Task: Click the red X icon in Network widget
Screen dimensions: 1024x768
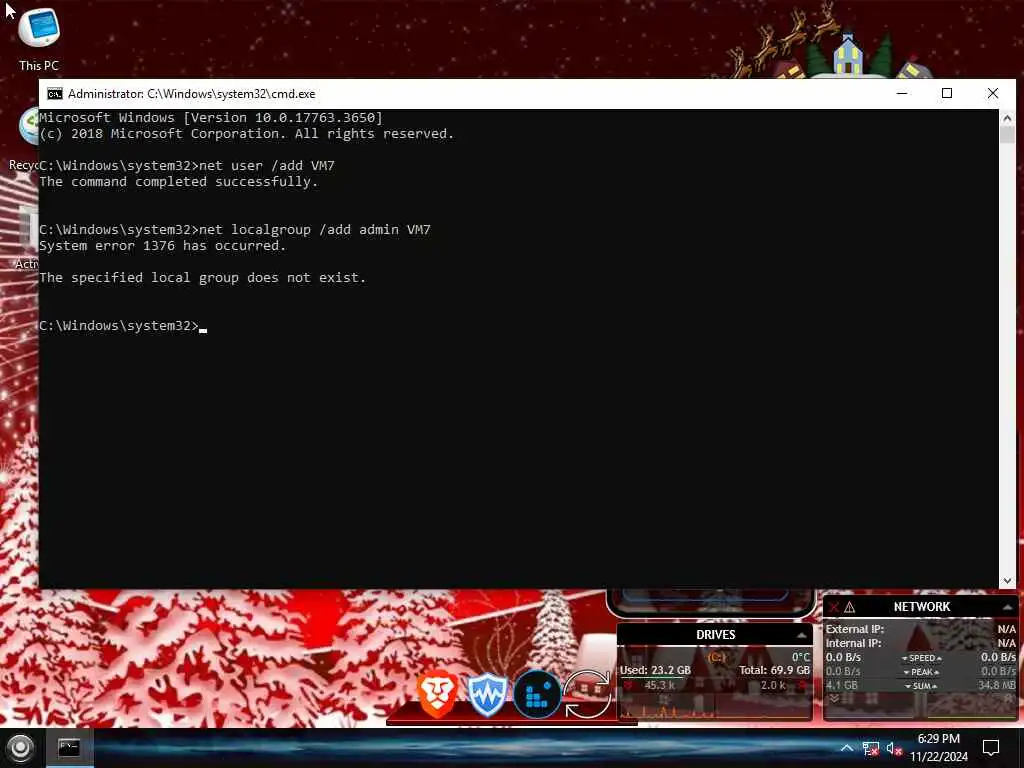Action: pyautogui.click(x=834, y=607)
